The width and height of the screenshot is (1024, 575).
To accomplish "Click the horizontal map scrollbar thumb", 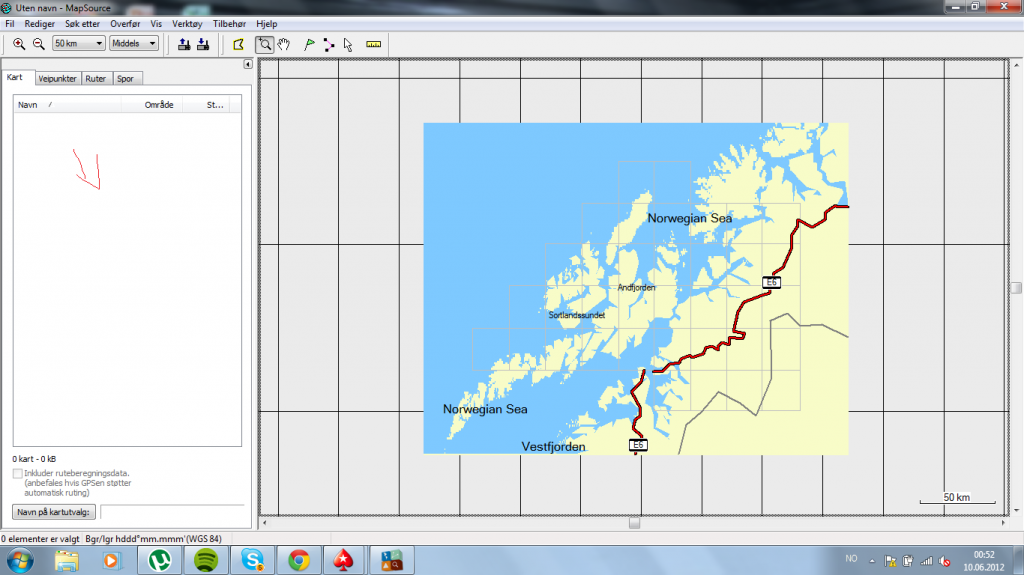I will point(634,523).
